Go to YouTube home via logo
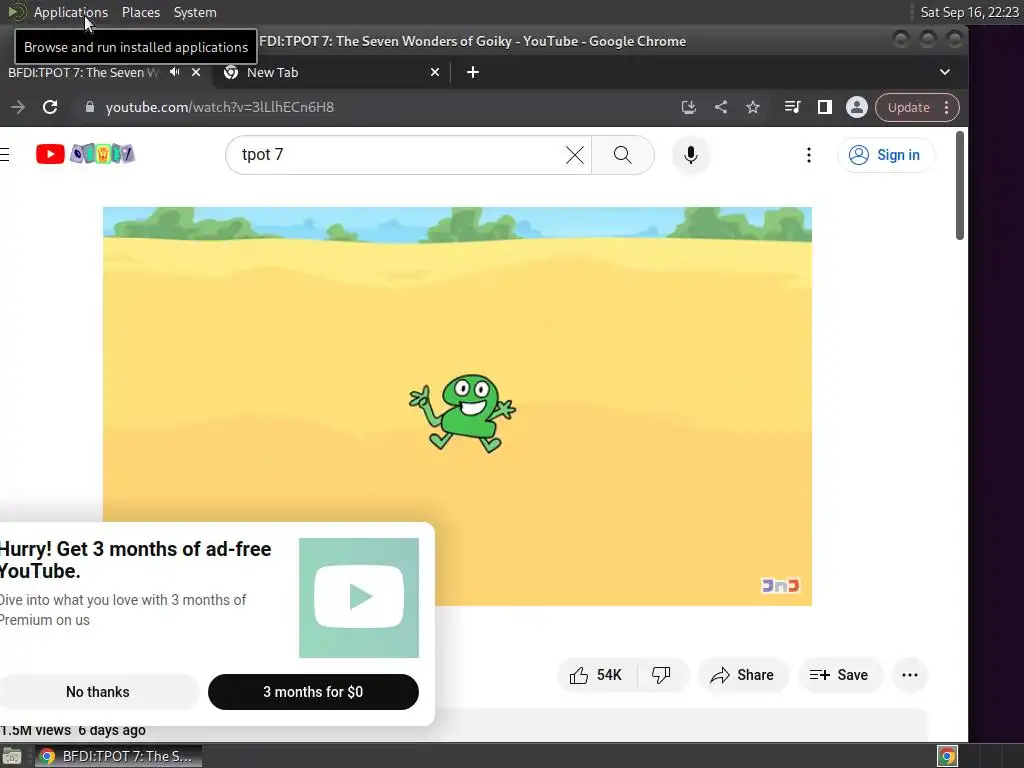 pos(85,154)
